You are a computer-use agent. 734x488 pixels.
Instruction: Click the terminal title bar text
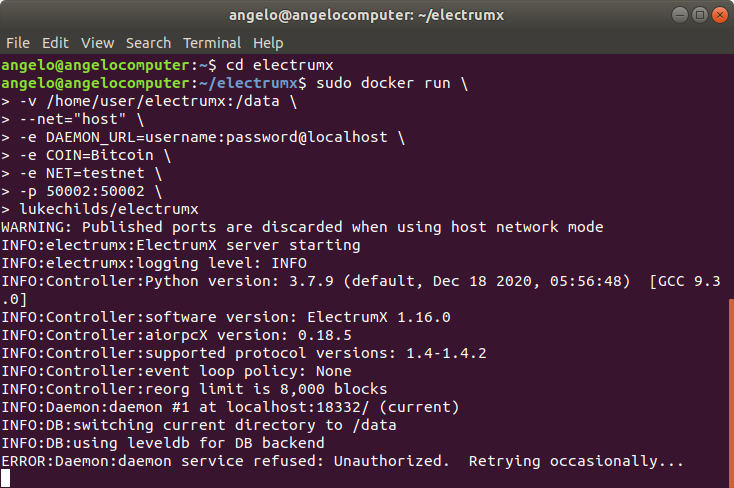point(367,15)
